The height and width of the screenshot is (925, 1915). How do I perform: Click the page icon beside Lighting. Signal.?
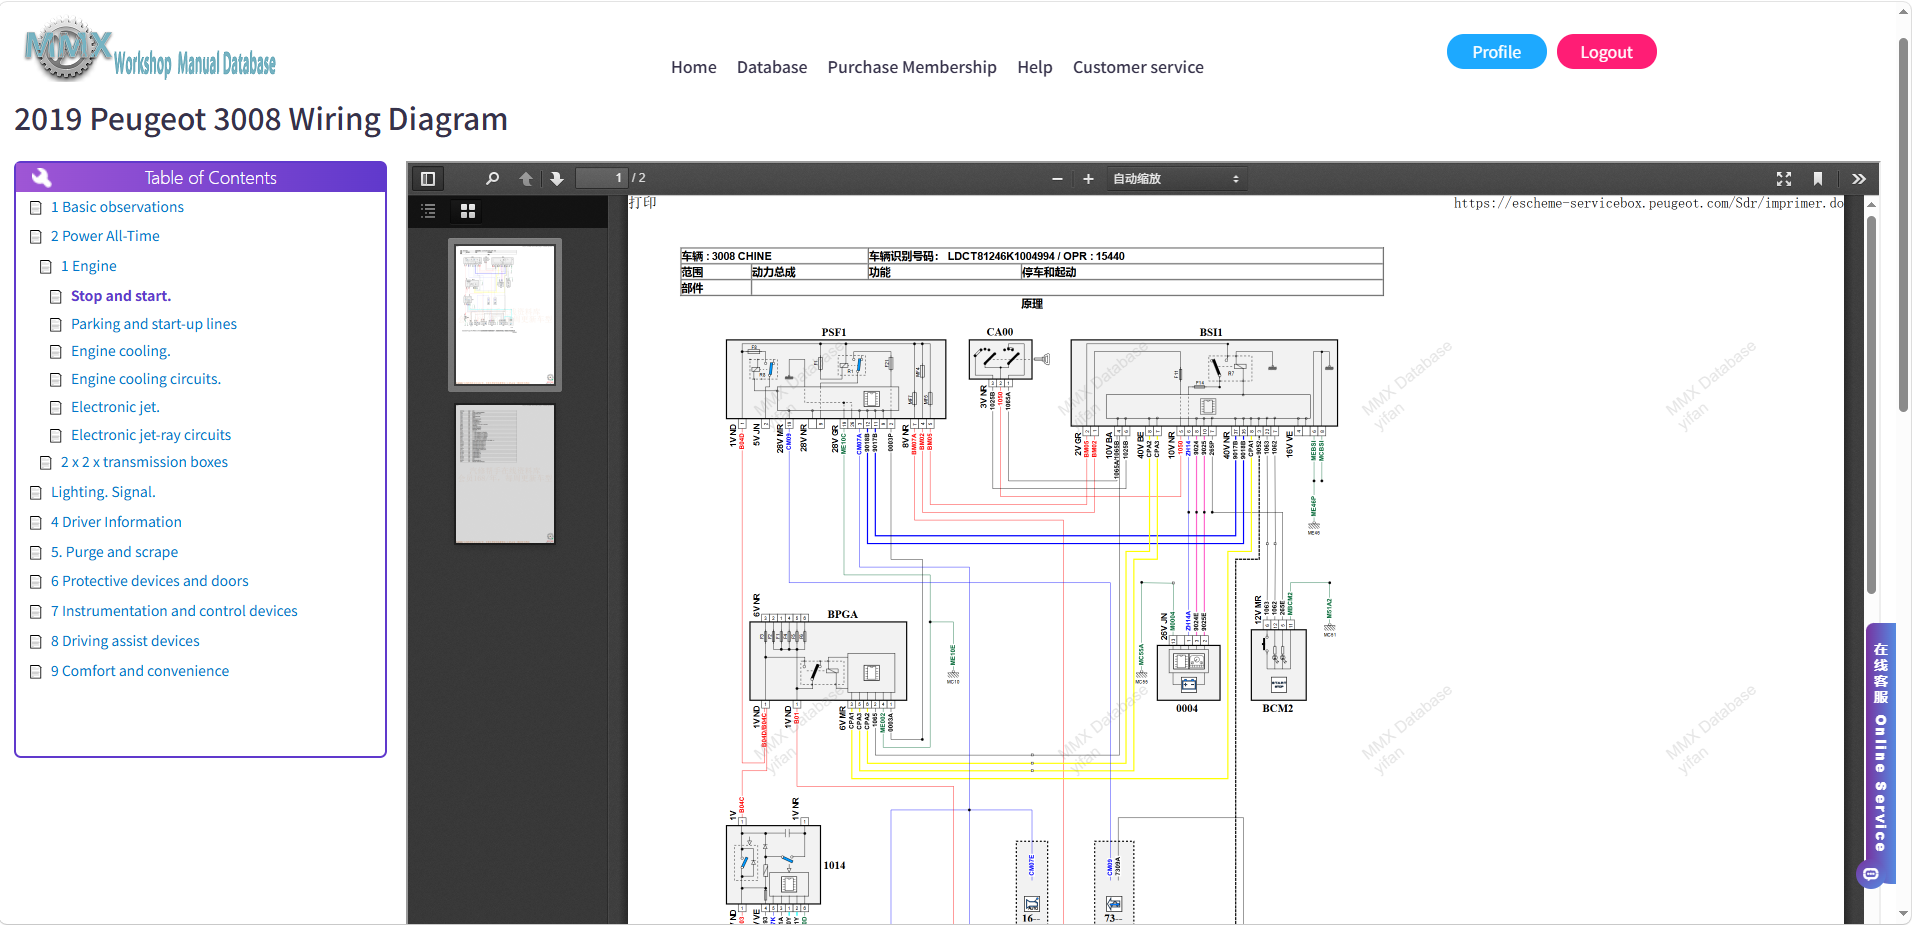click(x=36, y=493)
